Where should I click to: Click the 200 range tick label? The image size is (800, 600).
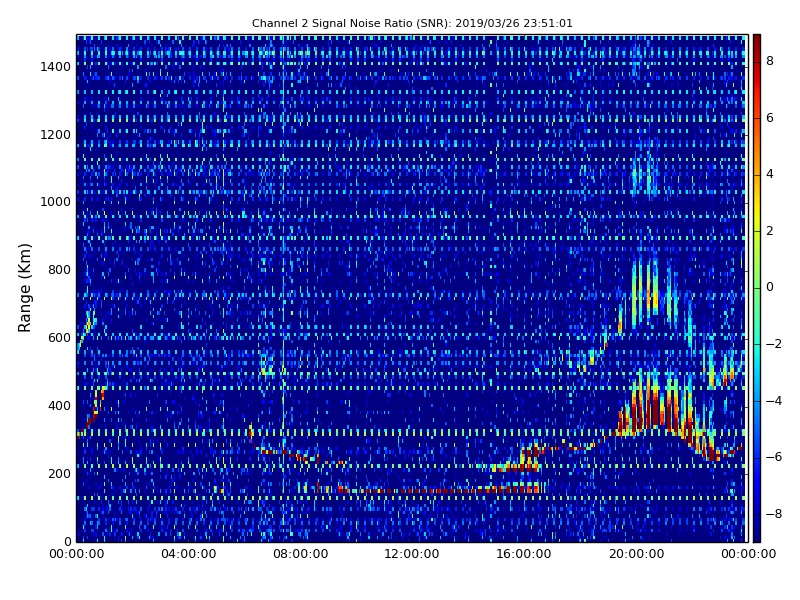pos(59,473)
